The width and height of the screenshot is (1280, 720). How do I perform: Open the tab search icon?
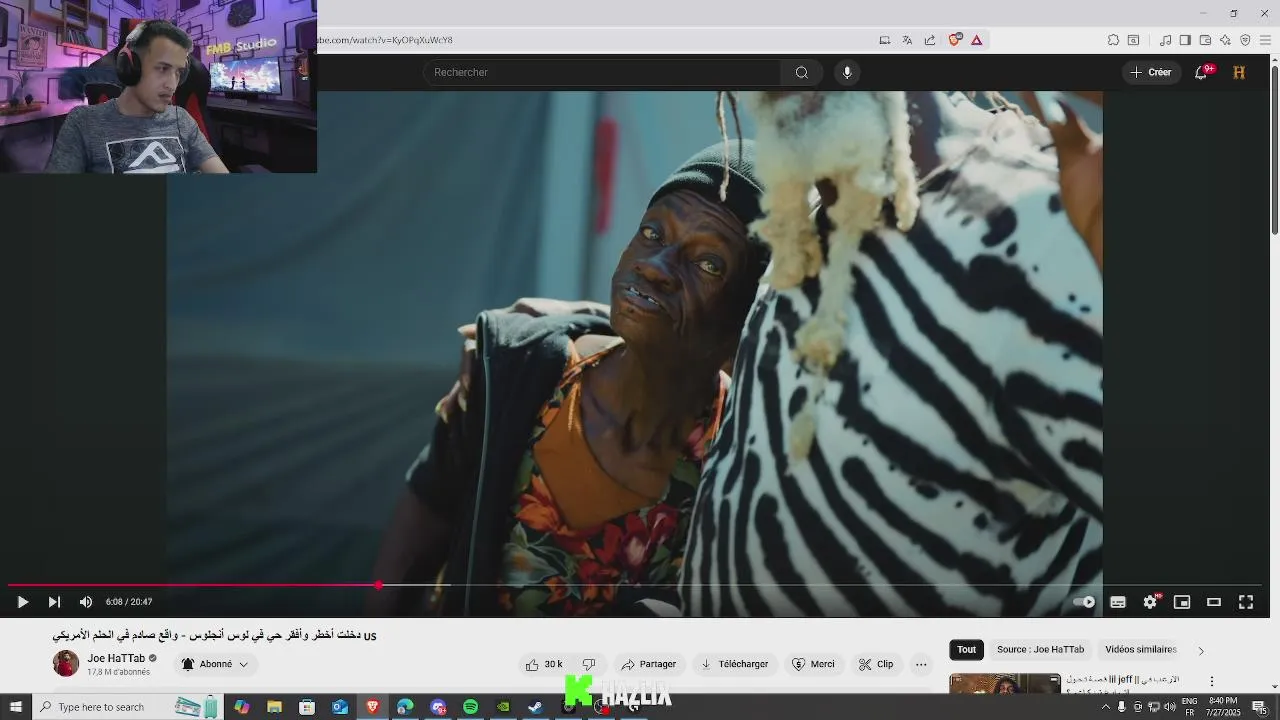pyautogui.click(x=1133, y=40)
